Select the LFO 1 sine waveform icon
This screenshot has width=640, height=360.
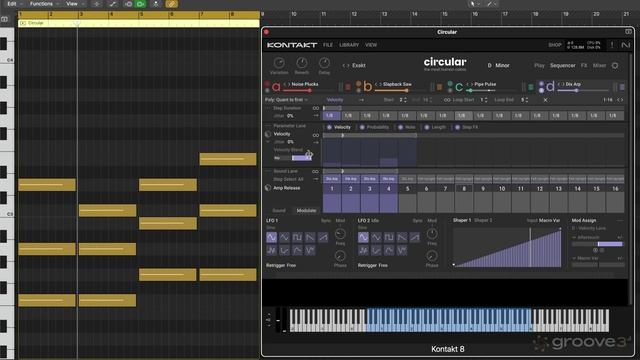pyautogui.click(x=271, y=237)
